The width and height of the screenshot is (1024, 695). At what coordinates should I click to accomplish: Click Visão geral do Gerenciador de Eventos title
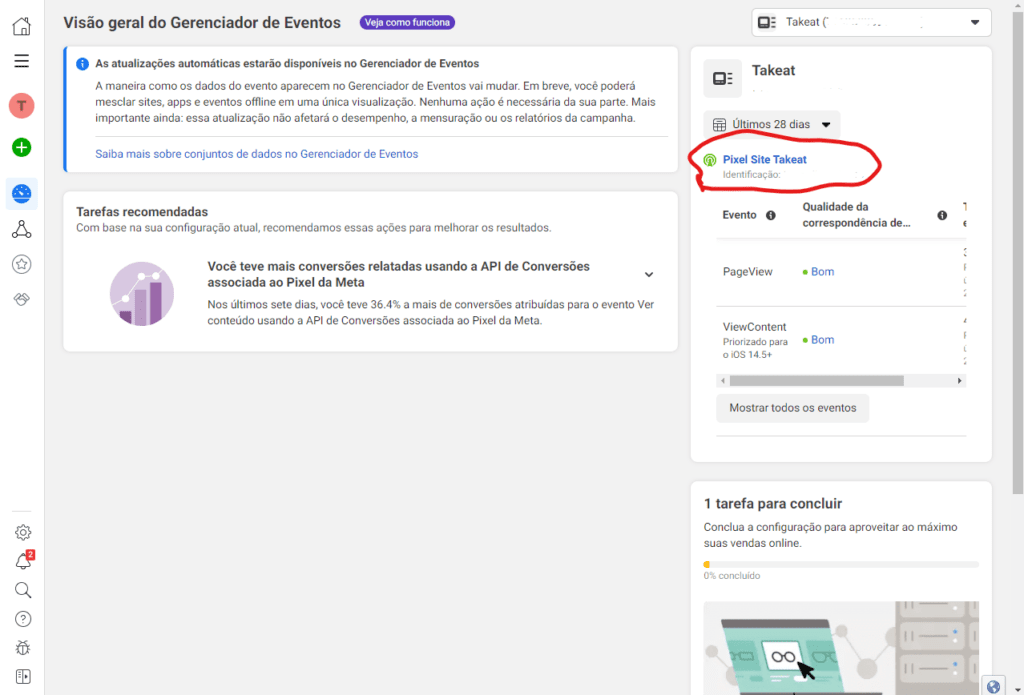(x=202, y=22)
